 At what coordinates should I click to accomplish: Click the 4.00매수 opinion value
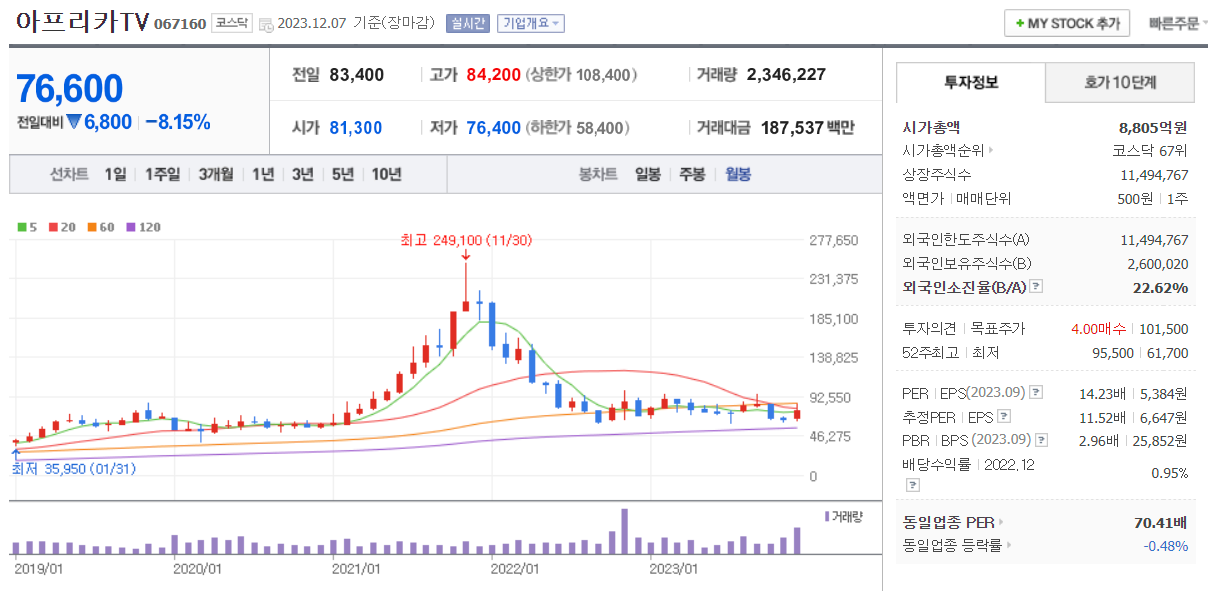pyautogui.click(x=1098, y=329)
